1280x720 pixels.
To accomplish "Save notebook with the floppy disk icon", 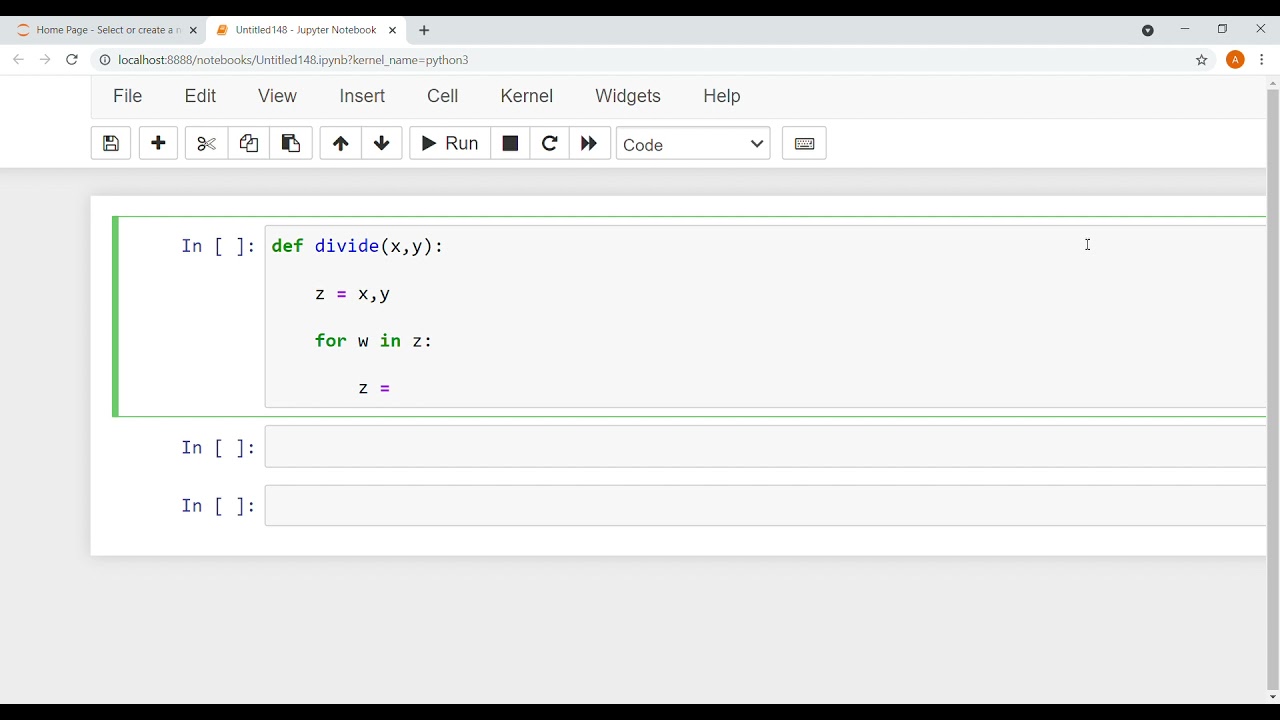I will pos(111,144).
